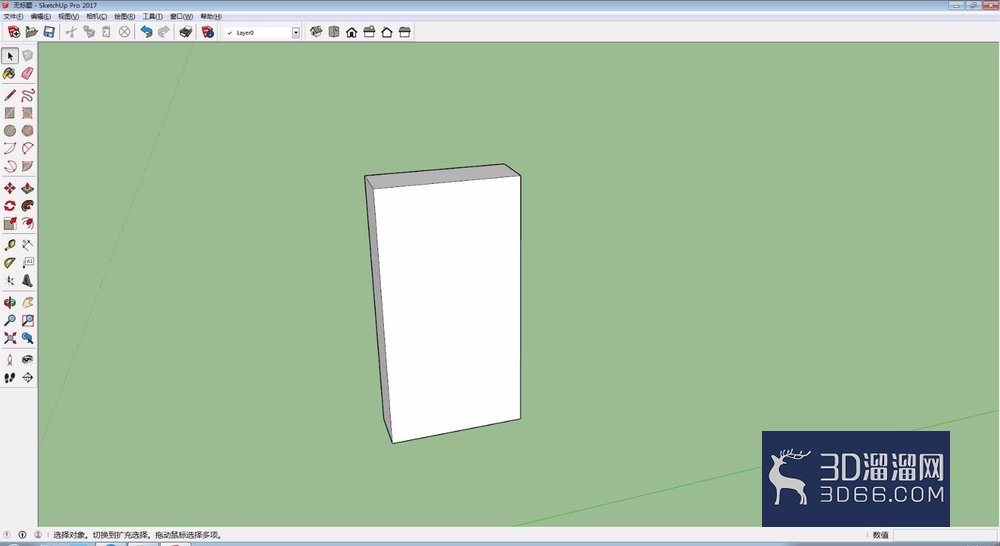Open the 窗口(W) menu
Screen dimensions: 1000x546
point(181,17)
